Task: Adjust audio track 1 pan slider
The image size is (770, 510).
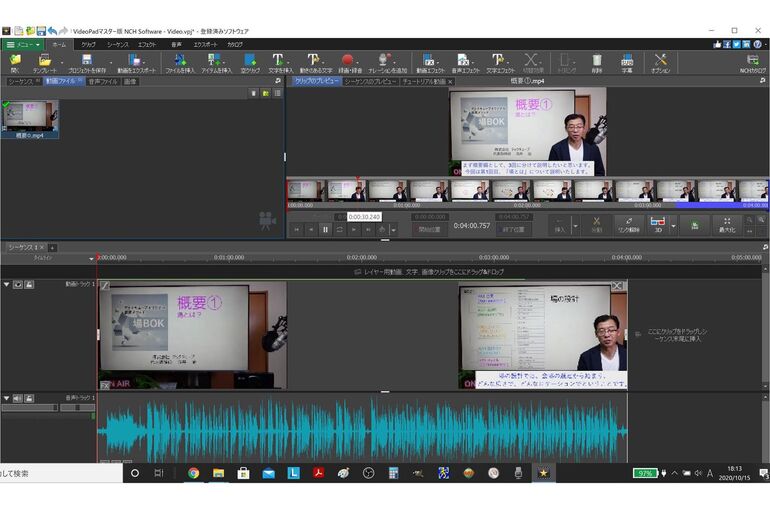Action: point(78,408)
